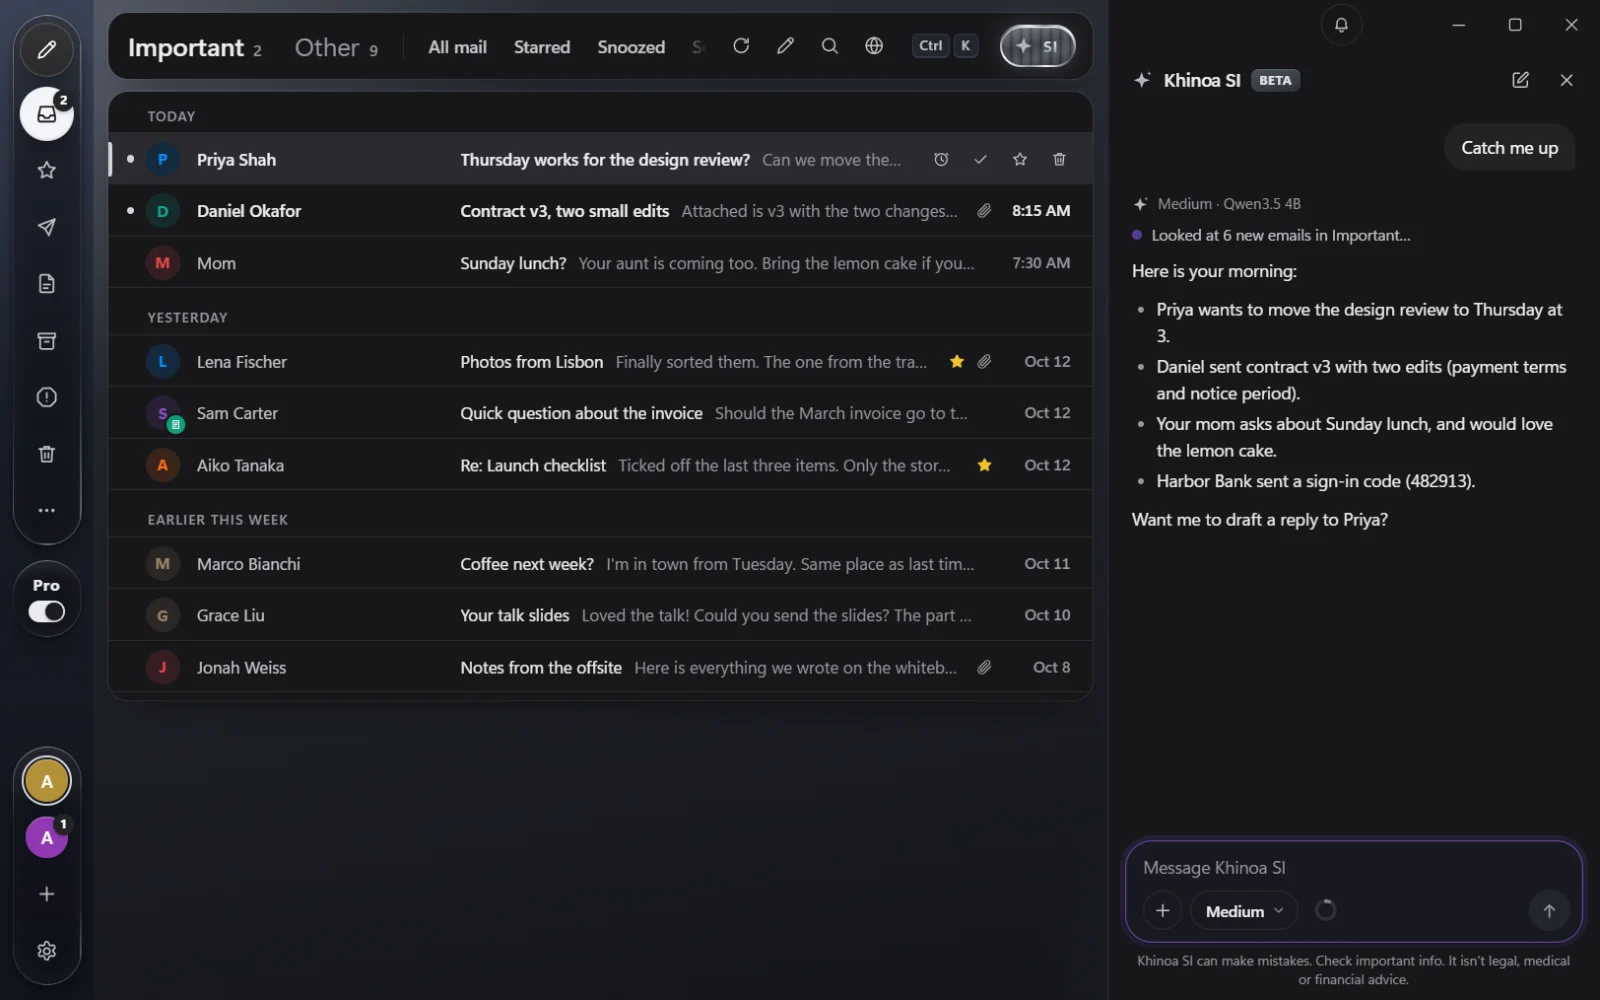The height and width of the screenshot is (1000, 1600).
Task: Click the three-dot More icon in the sidebar
Action: (x=47, y=510)
